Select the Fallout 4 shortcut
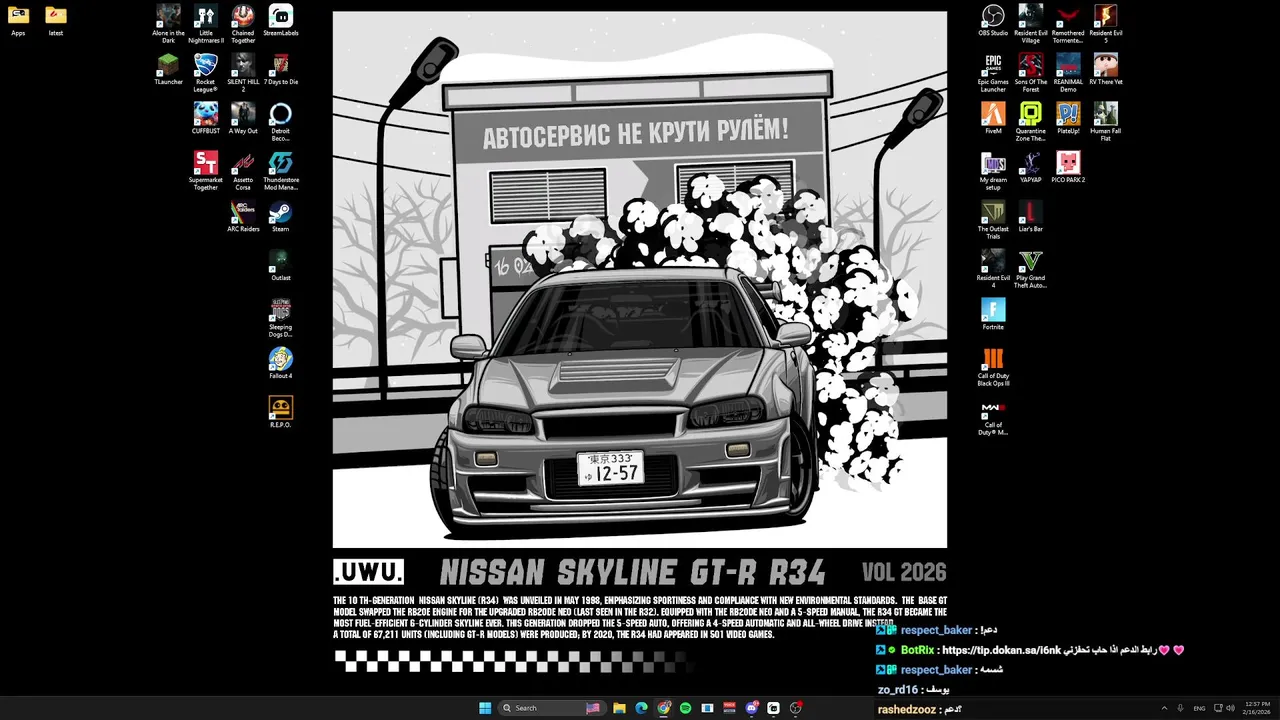Screen dimensions: 1280x720 pyautogui.click(x=281, y=363)
